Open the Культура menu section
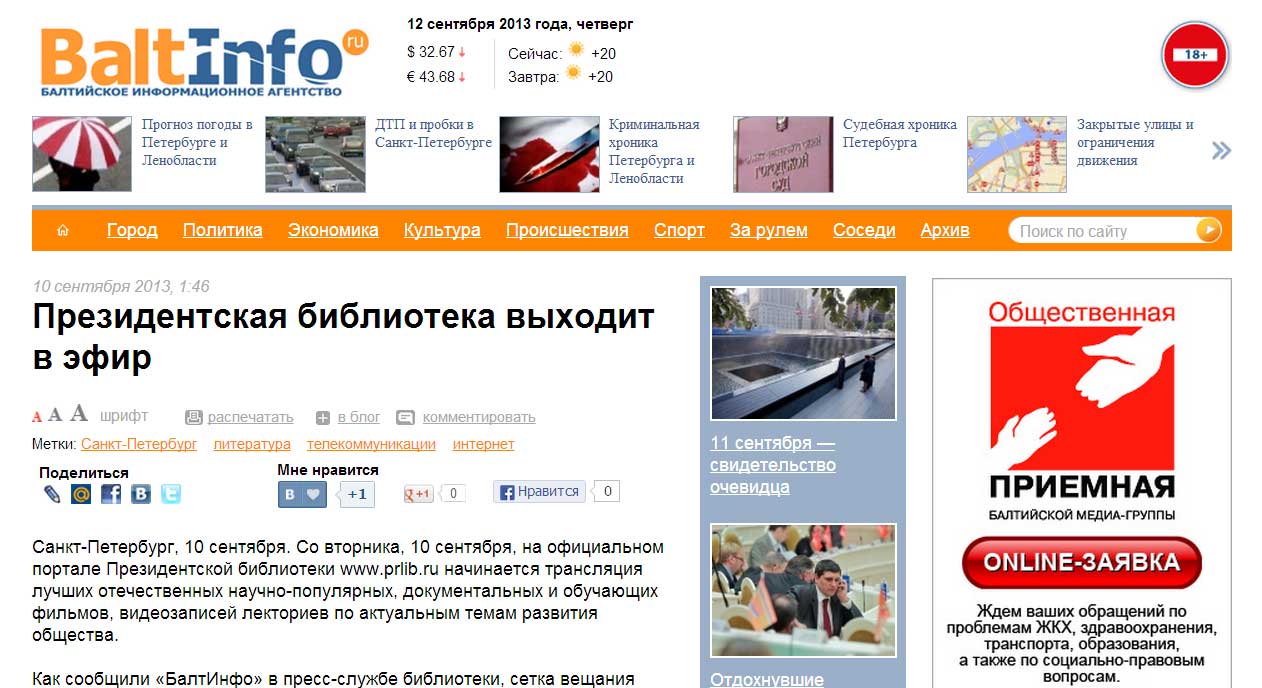This screenshot has width=1262, height=688. 442,230
